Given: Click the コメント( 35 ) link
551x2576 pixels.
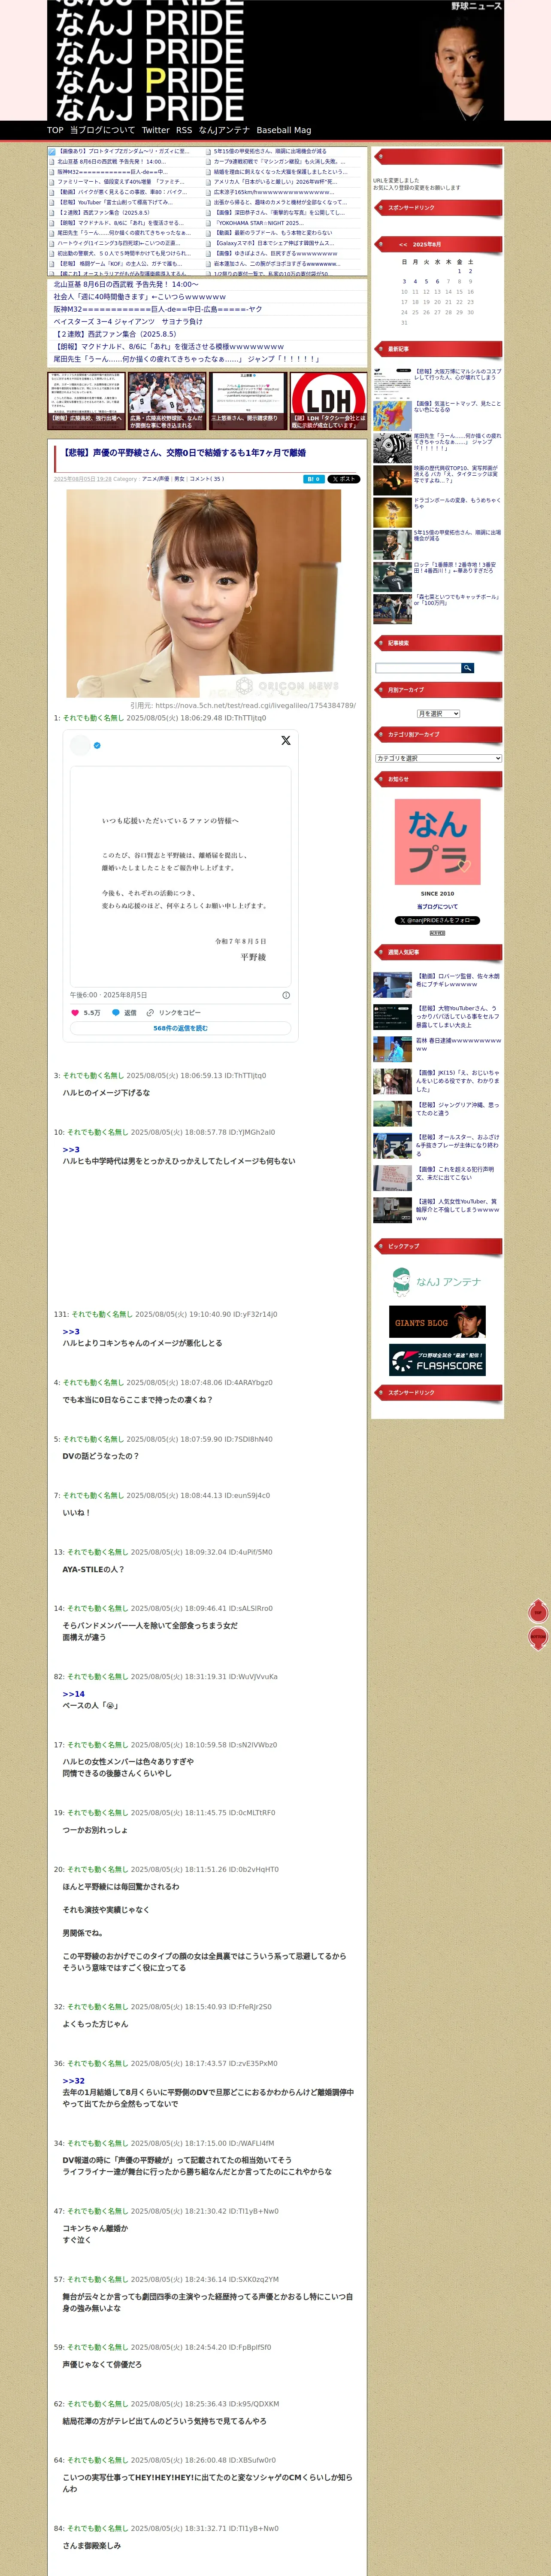Looking at the screenshot, I should (x=206, y=479).
